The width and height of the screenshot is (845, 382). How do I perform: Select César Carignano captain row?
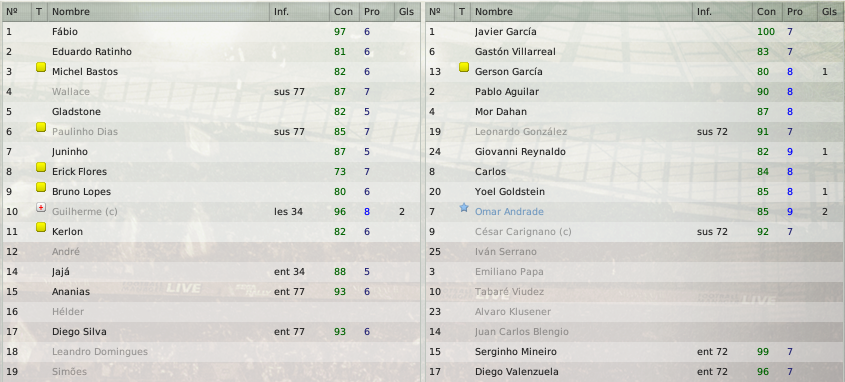pyautogui.click(x=635, y=232)
